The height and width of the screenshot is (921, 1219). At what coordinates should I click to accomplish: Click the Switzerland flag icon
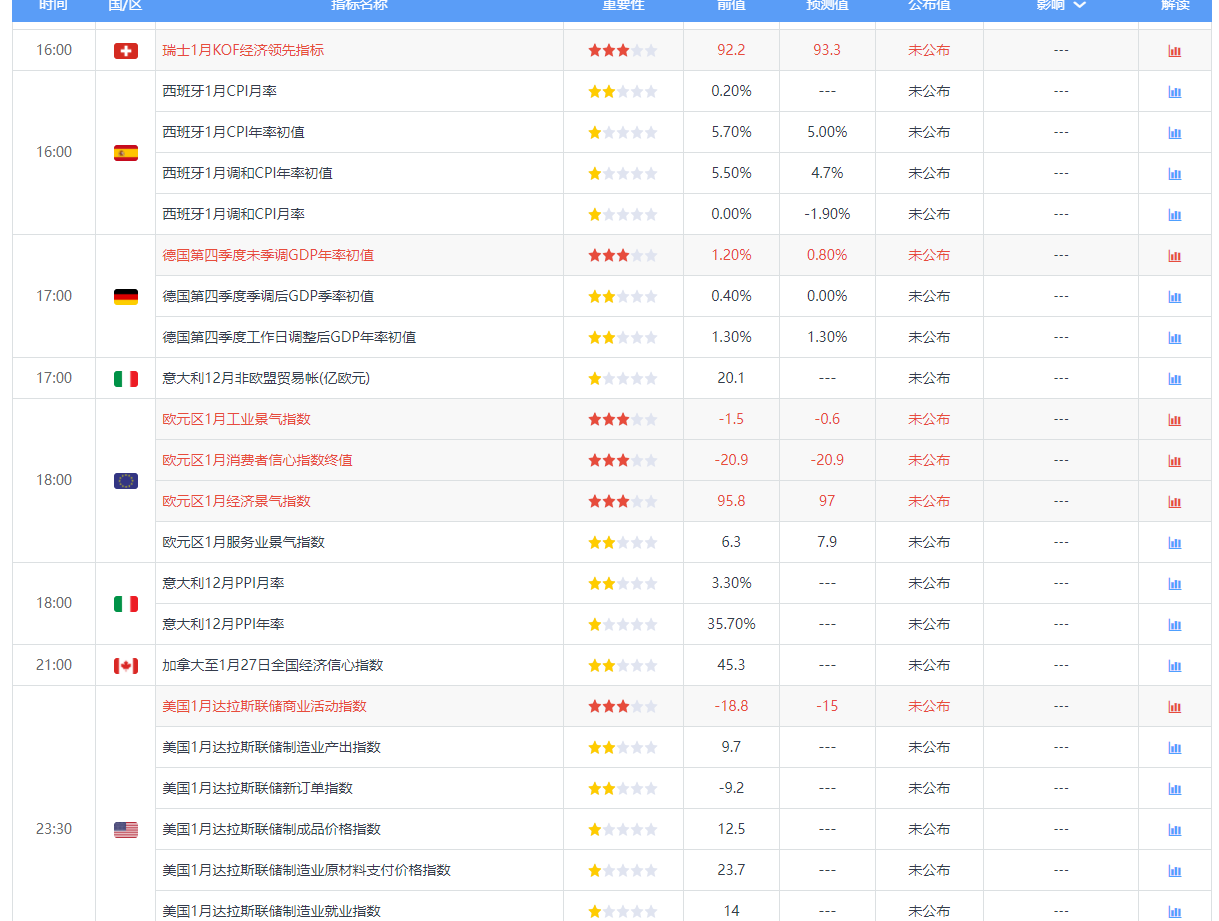126,51
